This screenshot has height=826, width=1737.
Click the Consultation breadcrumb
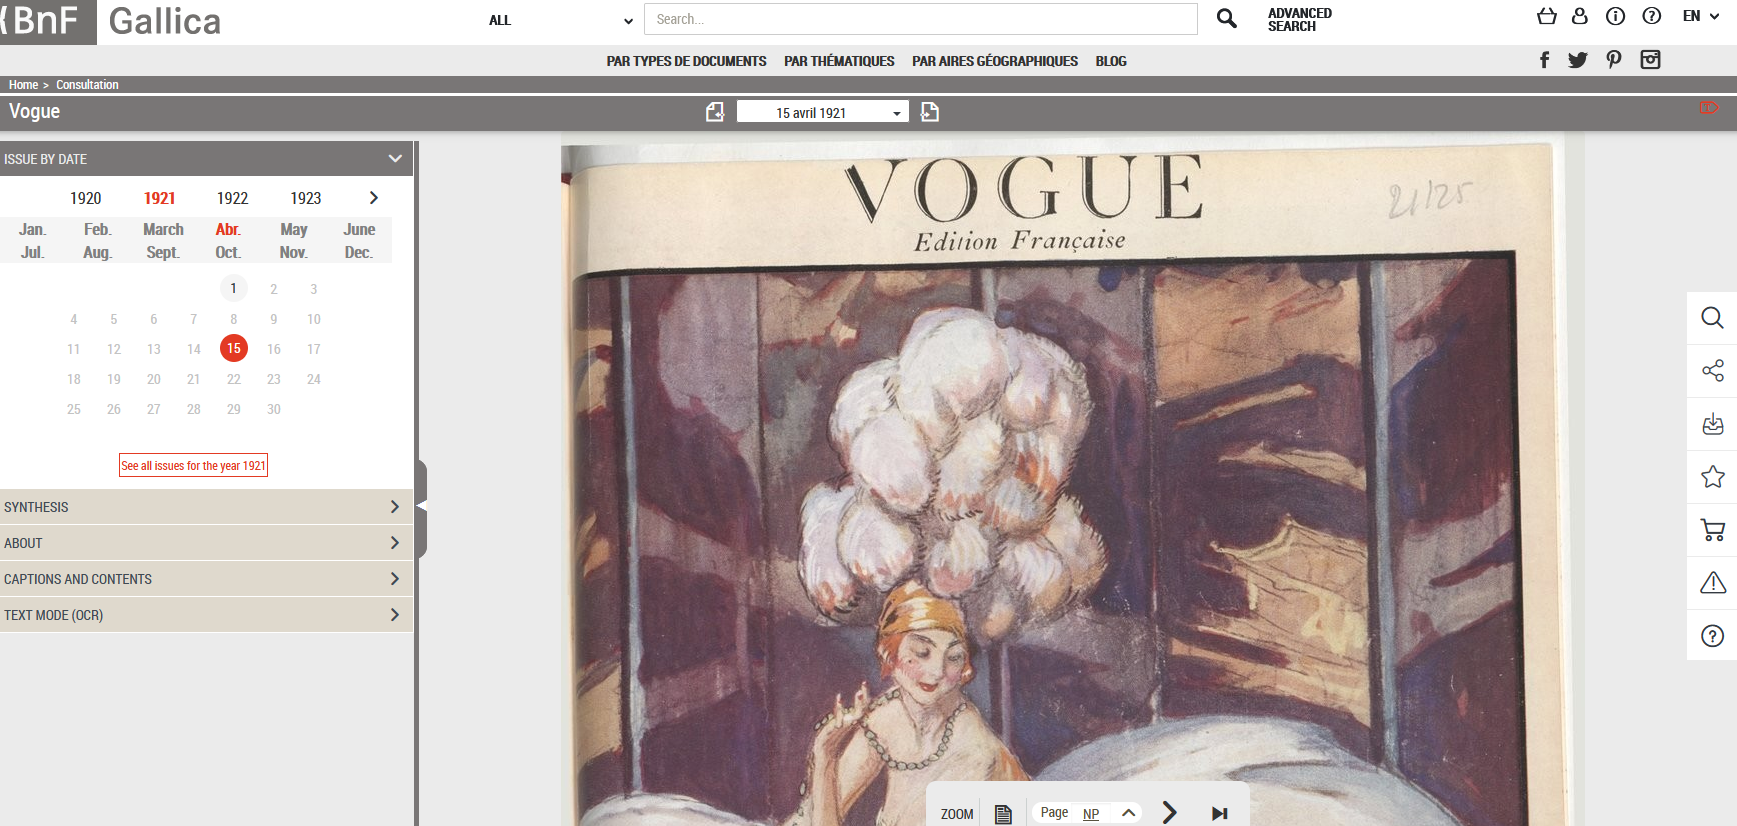click(x=87, y=85)
